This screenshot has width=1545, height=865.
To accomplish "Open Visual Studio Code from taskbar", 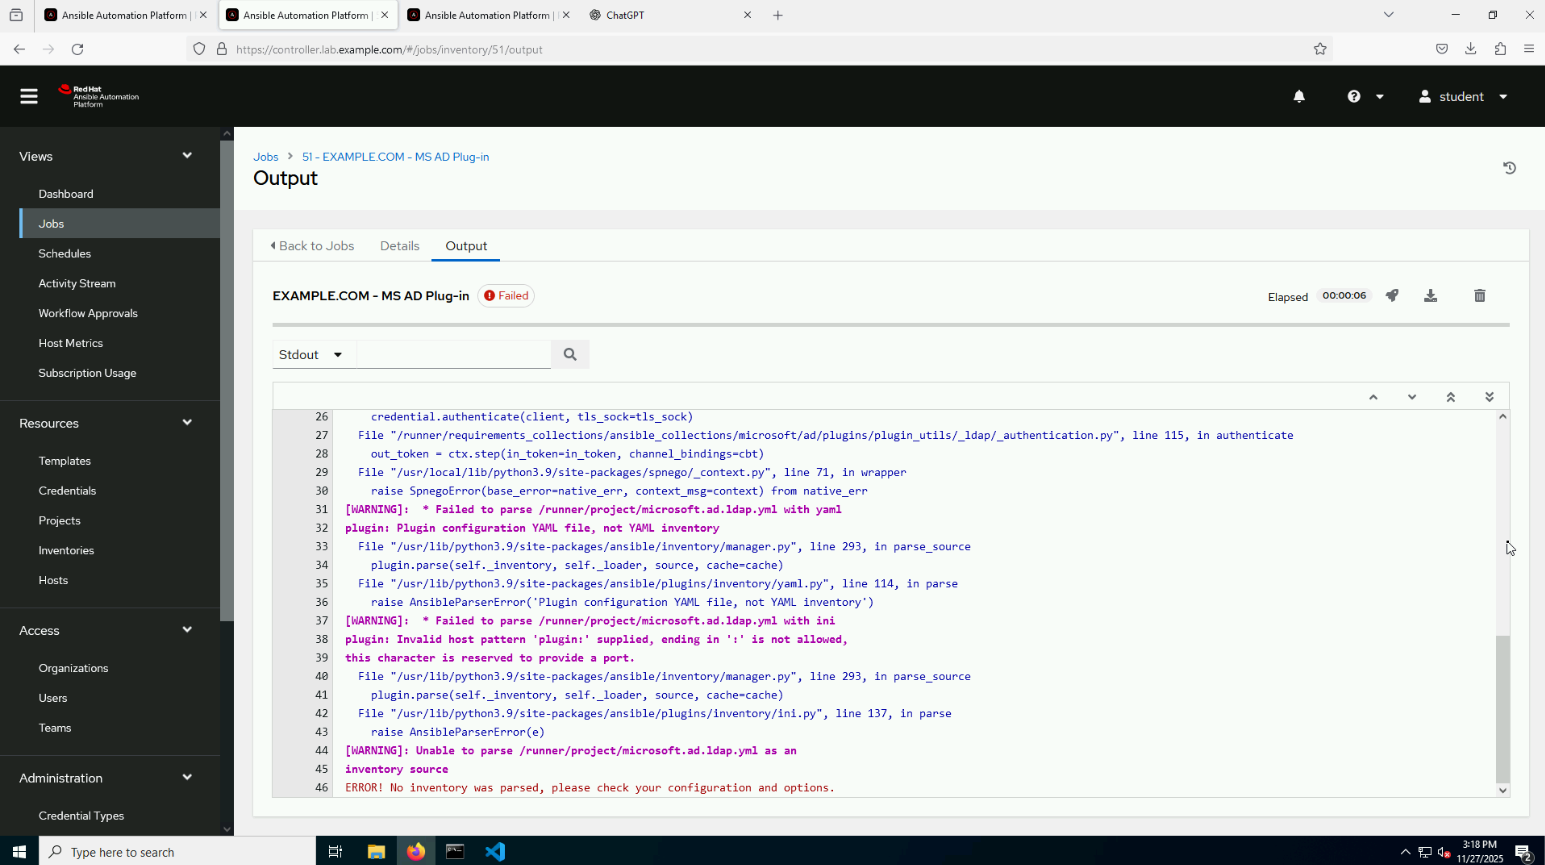I will 495,852.
